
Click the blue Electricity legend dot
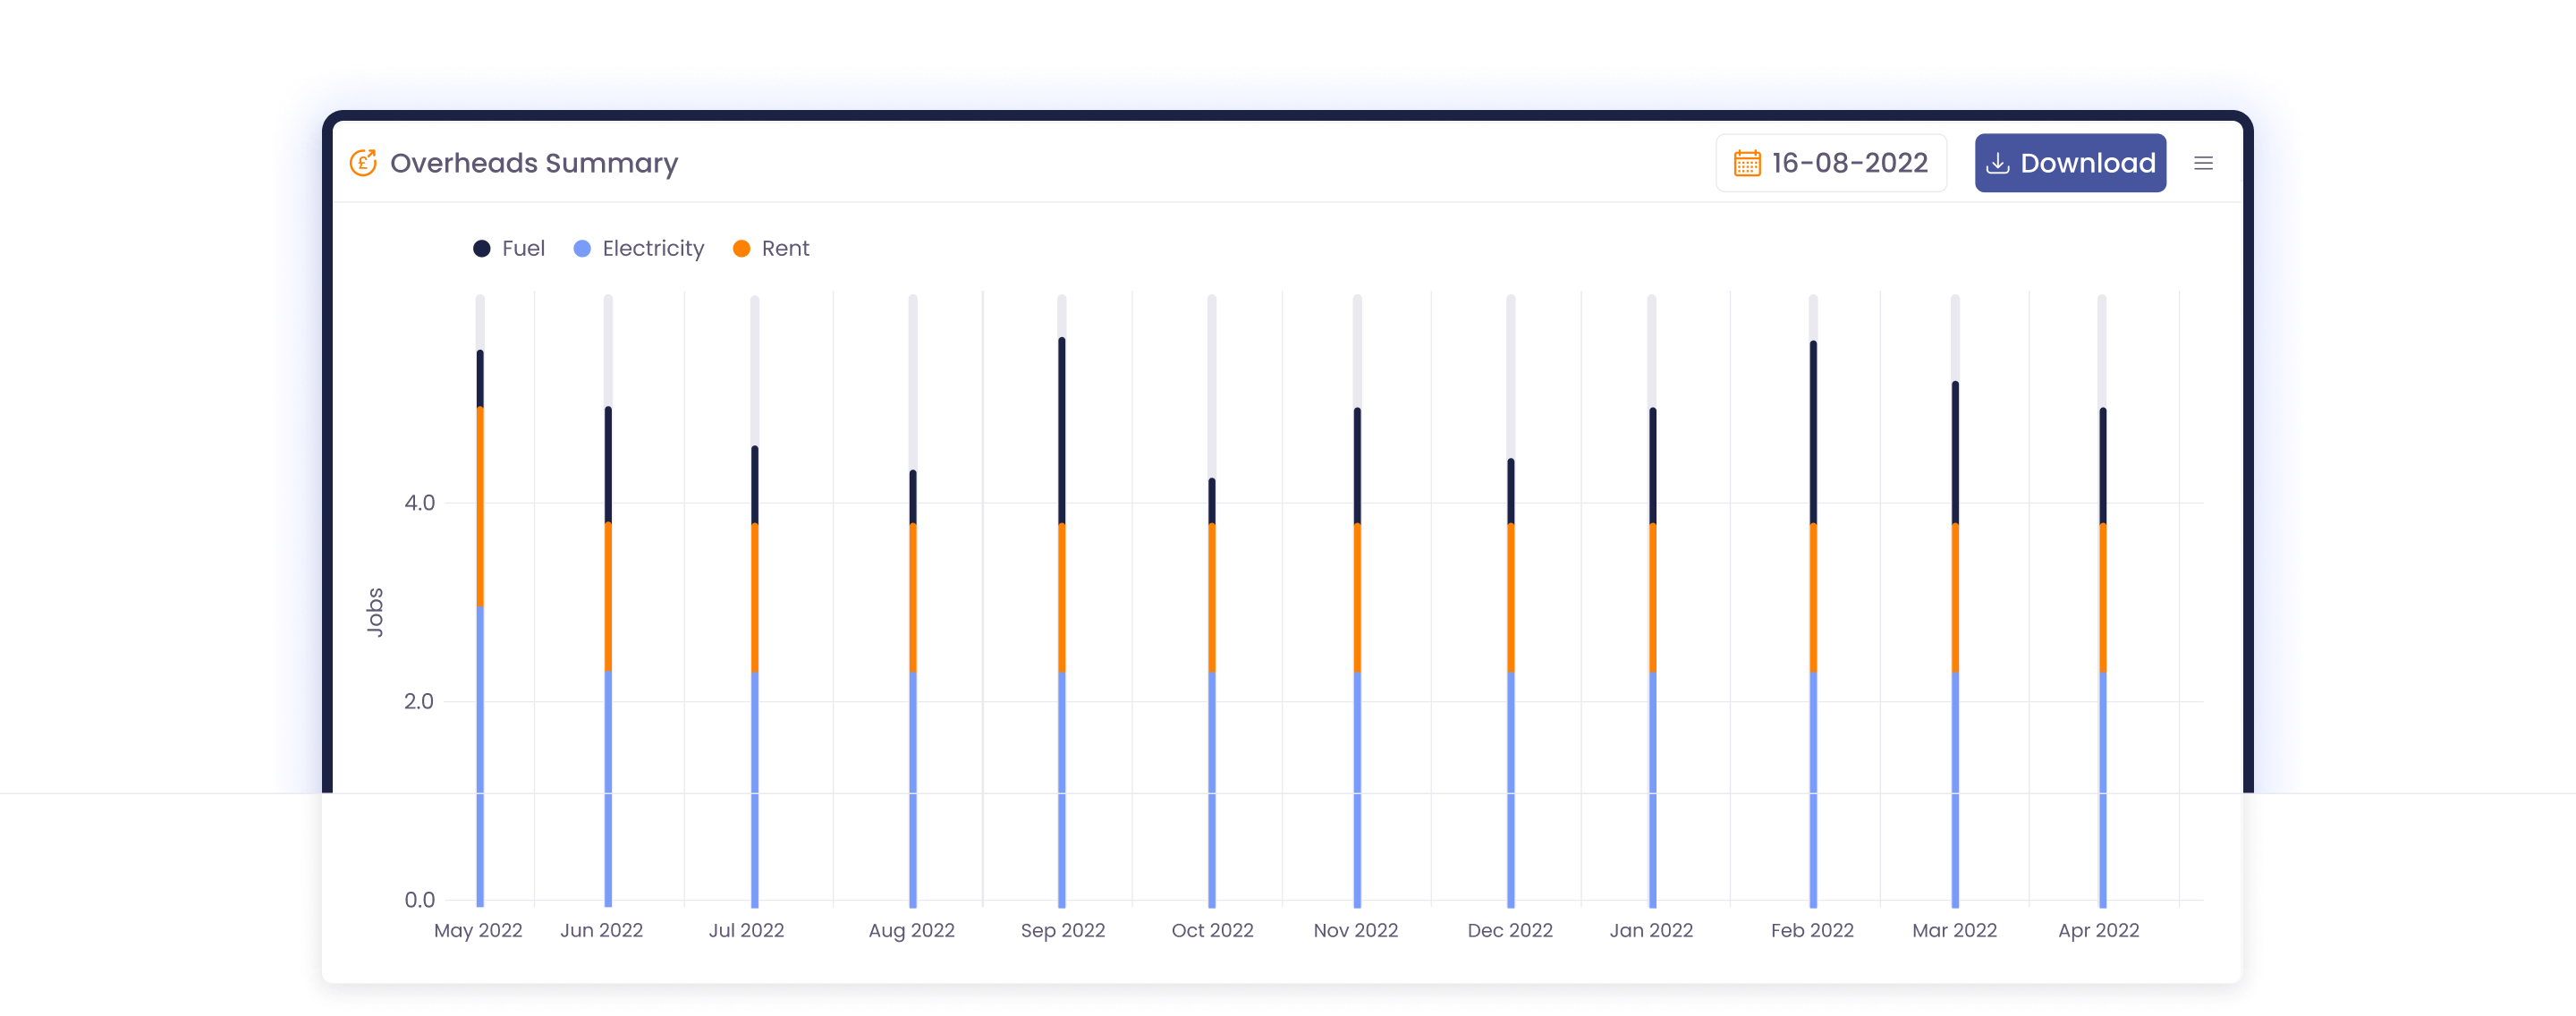(x=582, y=248)
